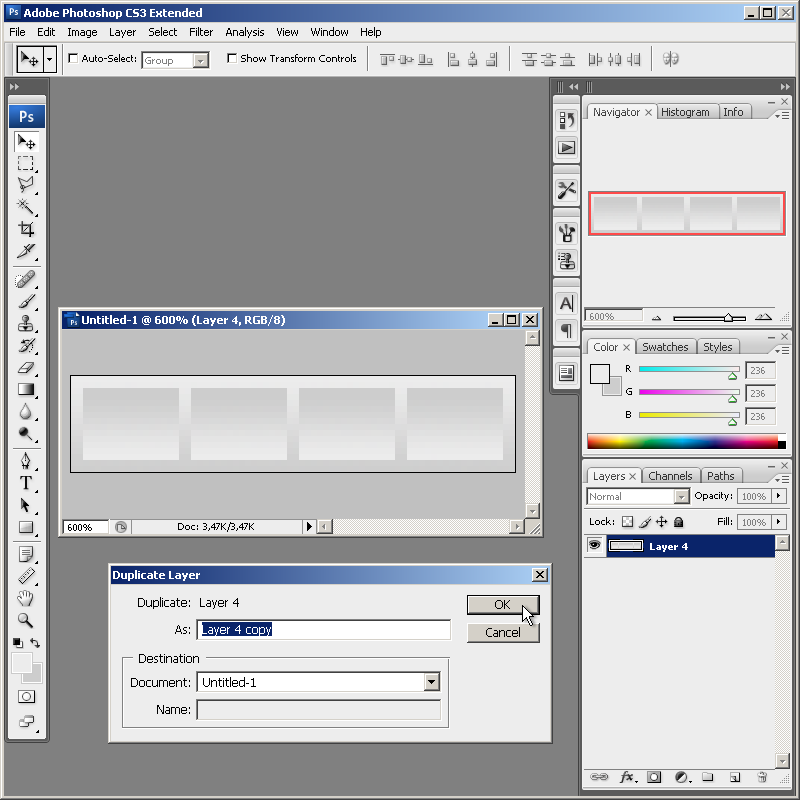
Task: Select the Notes tool
Action: point(26,554)
